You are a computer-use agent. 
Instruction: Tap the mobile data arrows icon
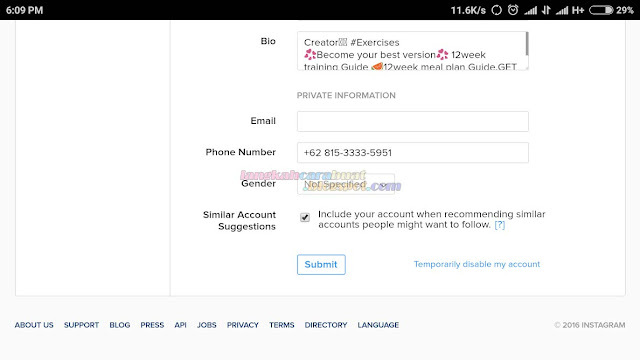tap(546, 10)
